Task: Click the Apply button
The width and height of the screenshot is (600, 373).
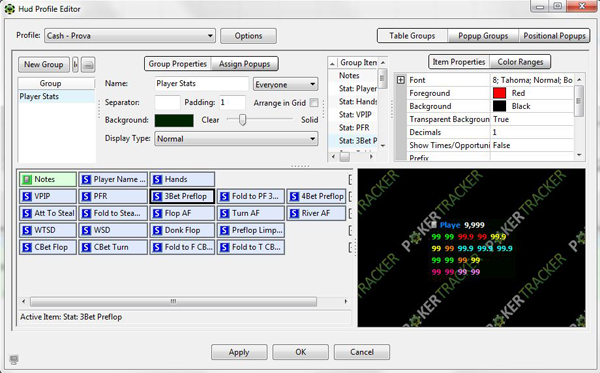Action: [x=239, y=352]
